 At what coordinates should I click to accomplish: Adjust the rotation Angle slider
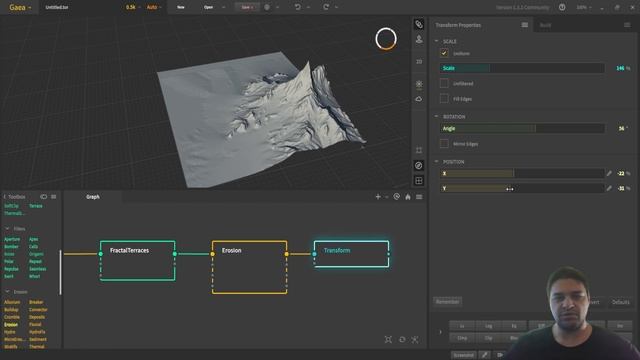pos(522,129)
